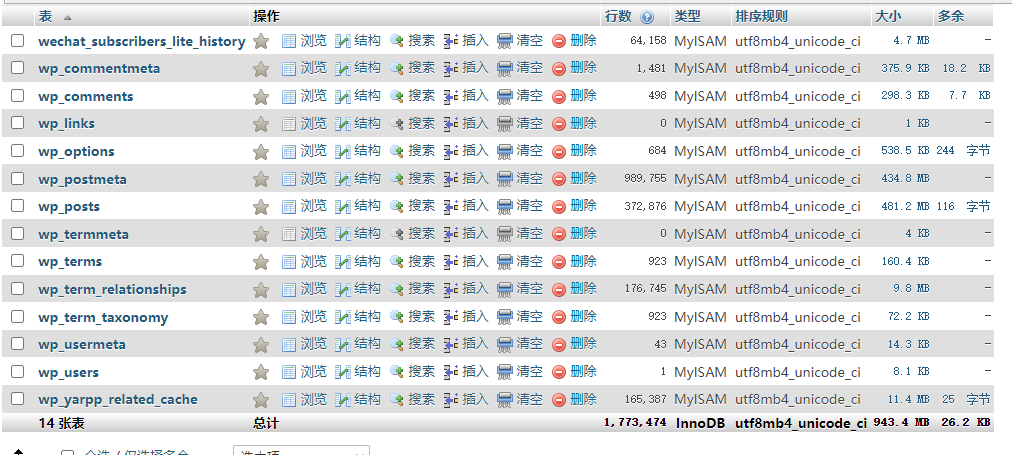Empty icon in wp_termmeta row
Screen dimensions: 1012x455
click(x=505, y=234)
